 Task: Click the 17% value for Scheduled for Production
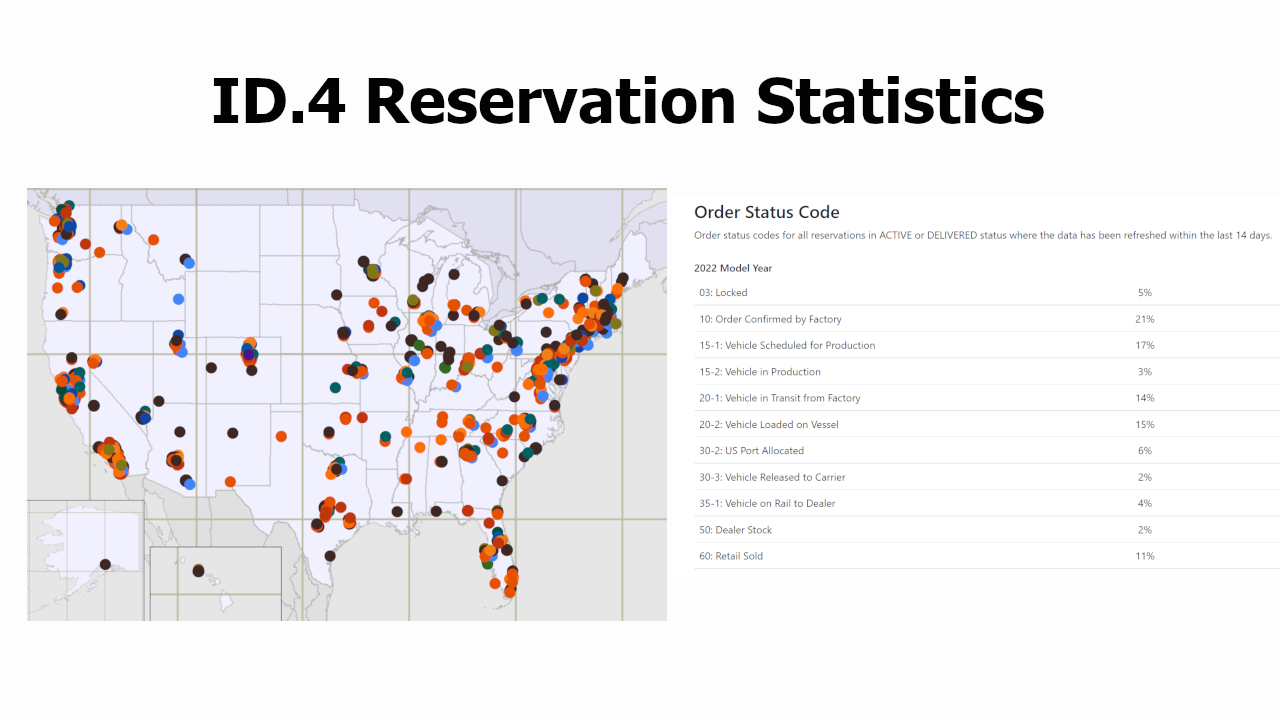point(1145,345)
